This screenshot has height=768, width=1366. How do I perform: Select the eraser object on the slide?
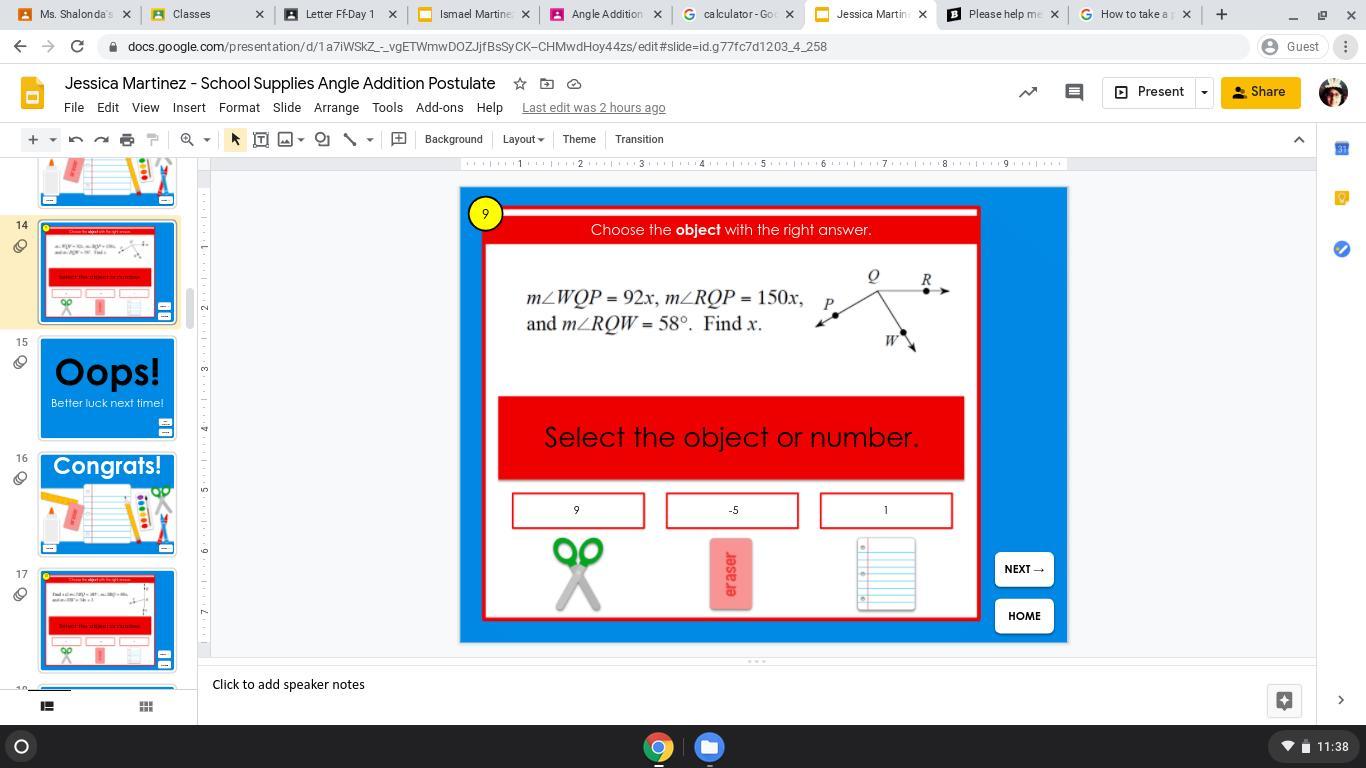coord(731,574)
